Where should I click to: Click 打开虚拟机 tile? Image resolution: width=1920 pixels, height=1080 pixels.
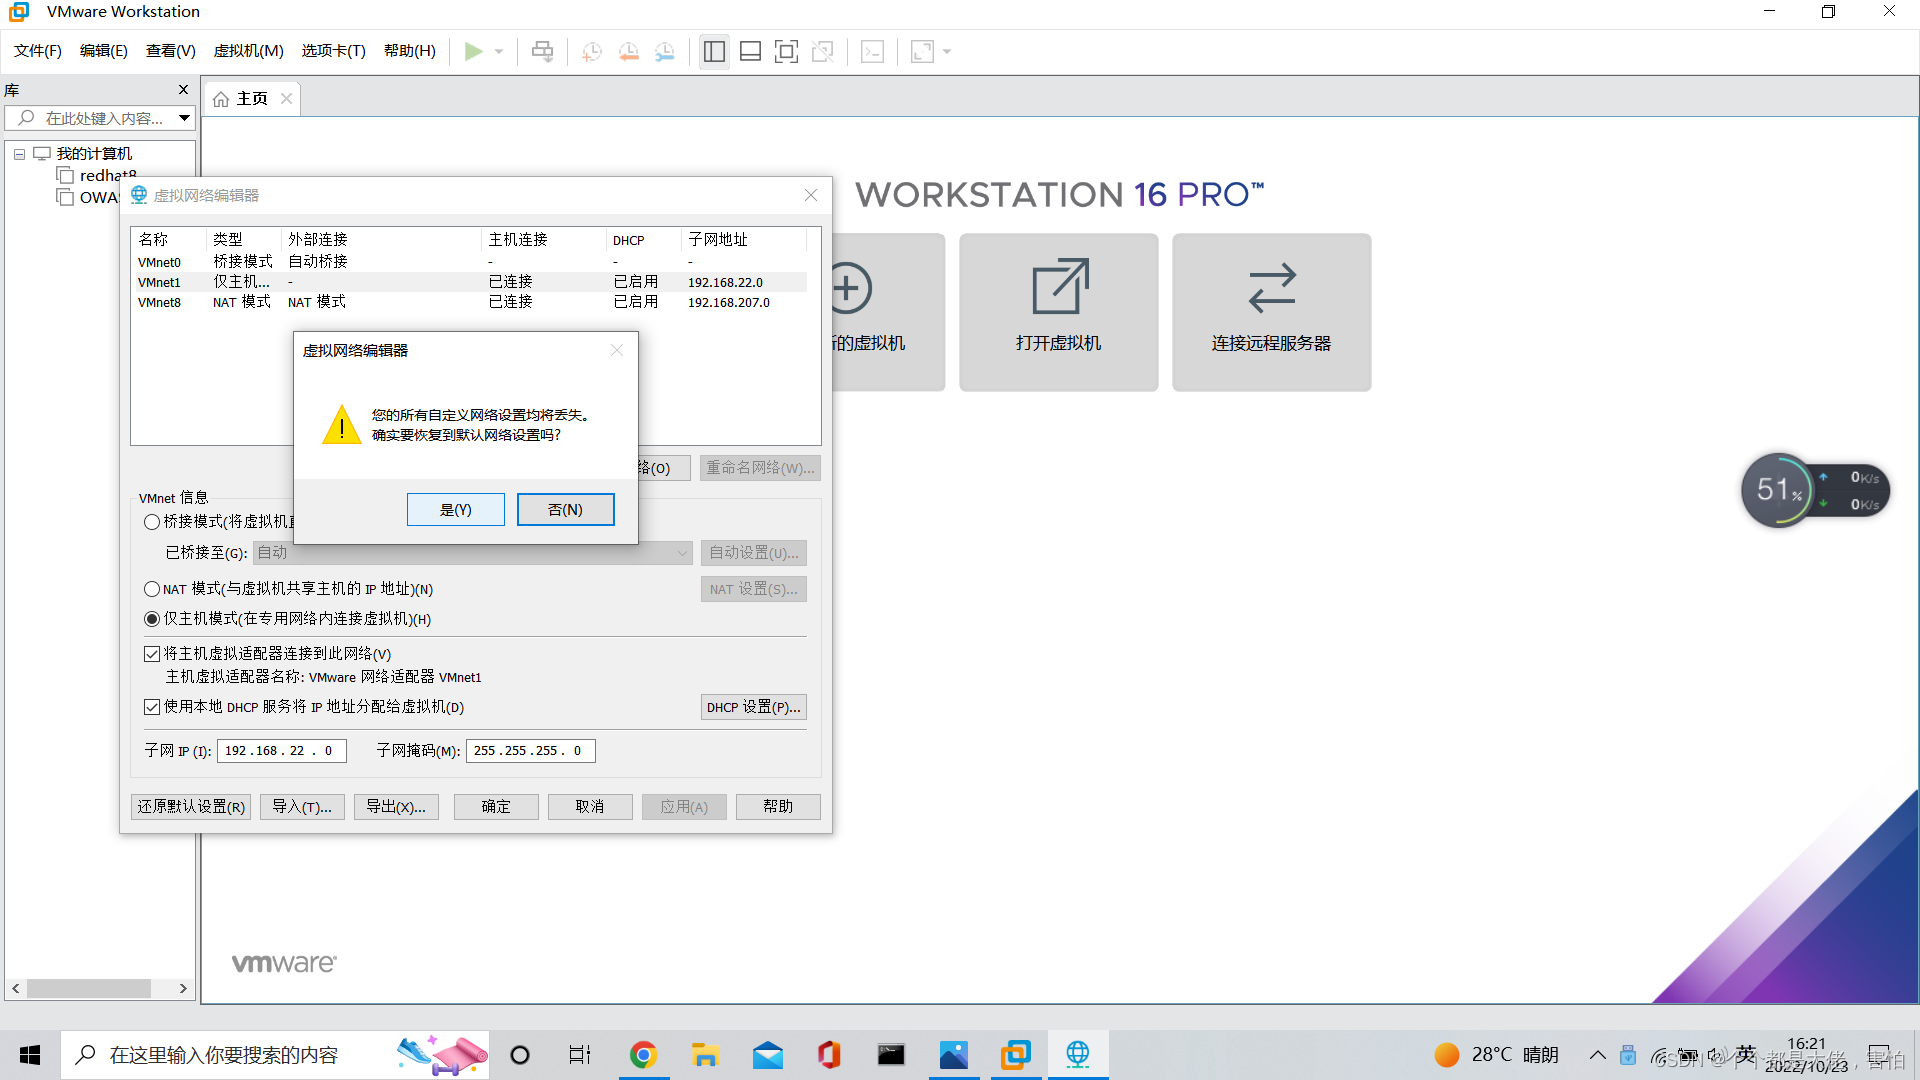(x=1058, y=312)
